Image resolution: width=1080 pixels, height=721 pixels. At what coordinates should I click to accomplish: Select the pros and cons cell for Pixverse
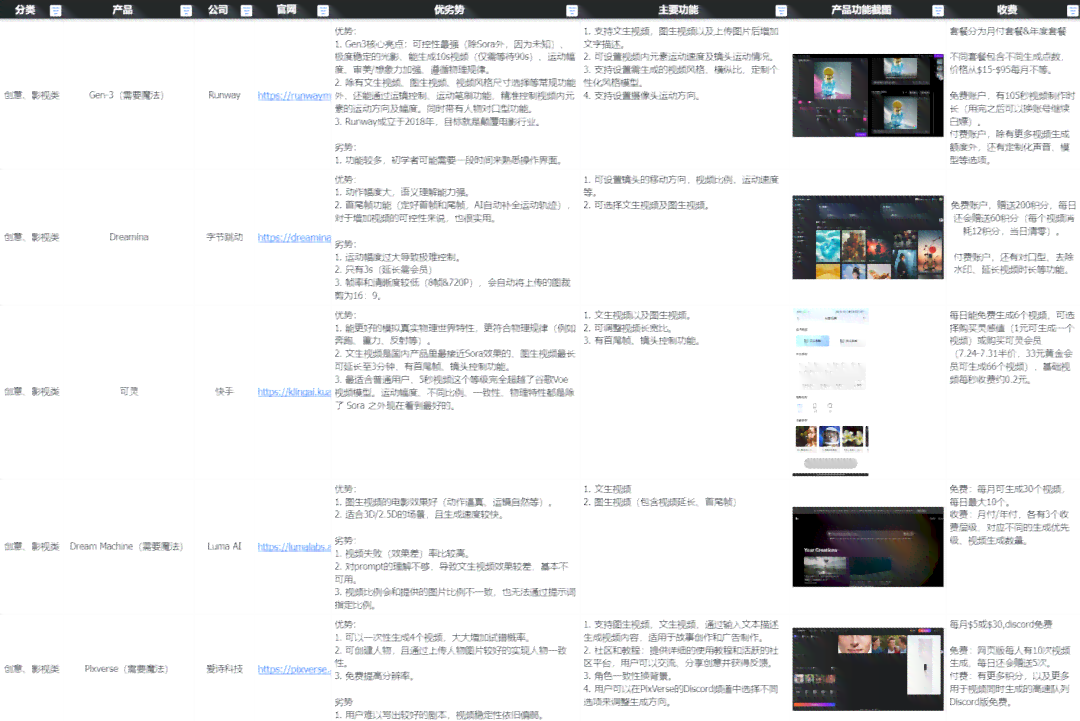(455, 669)
